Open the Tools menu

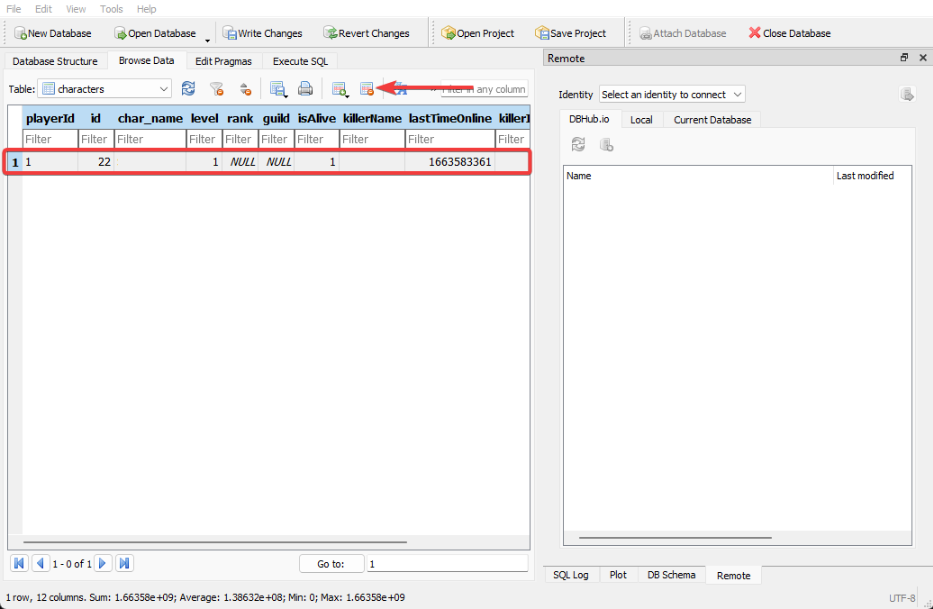[x=111, y=9]
